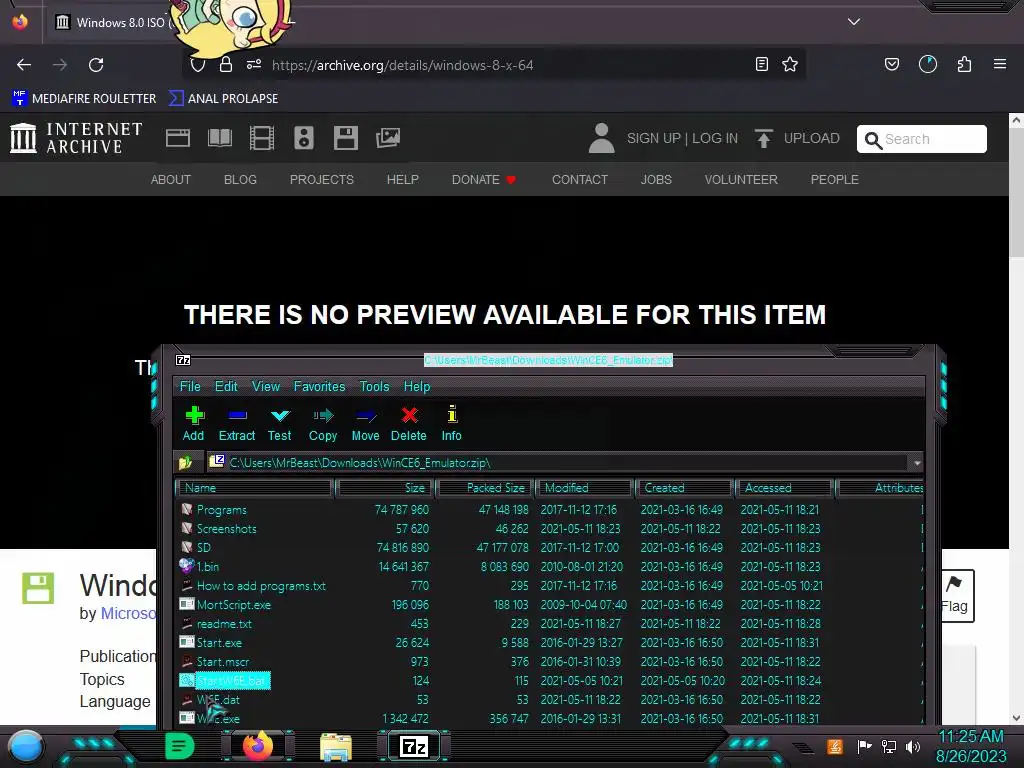The height and width of the screenshot is (768, 1024).
Task: Sort by the Modified column header
Action: (x=585, y=488)
